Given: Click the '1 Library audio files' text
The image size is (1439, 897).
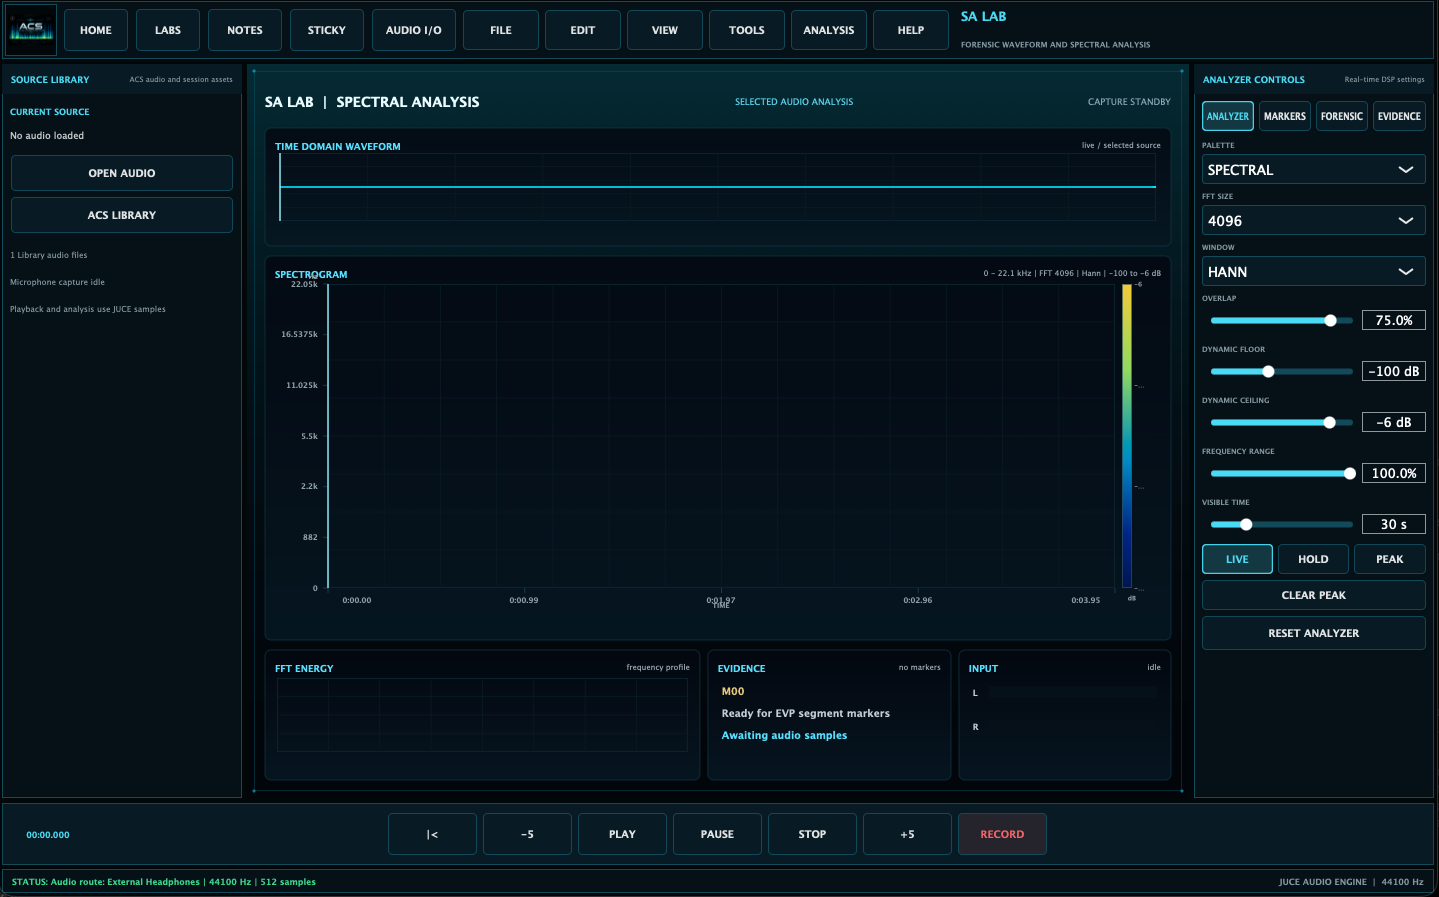Looking at the screenshot, I should (49, 255).
